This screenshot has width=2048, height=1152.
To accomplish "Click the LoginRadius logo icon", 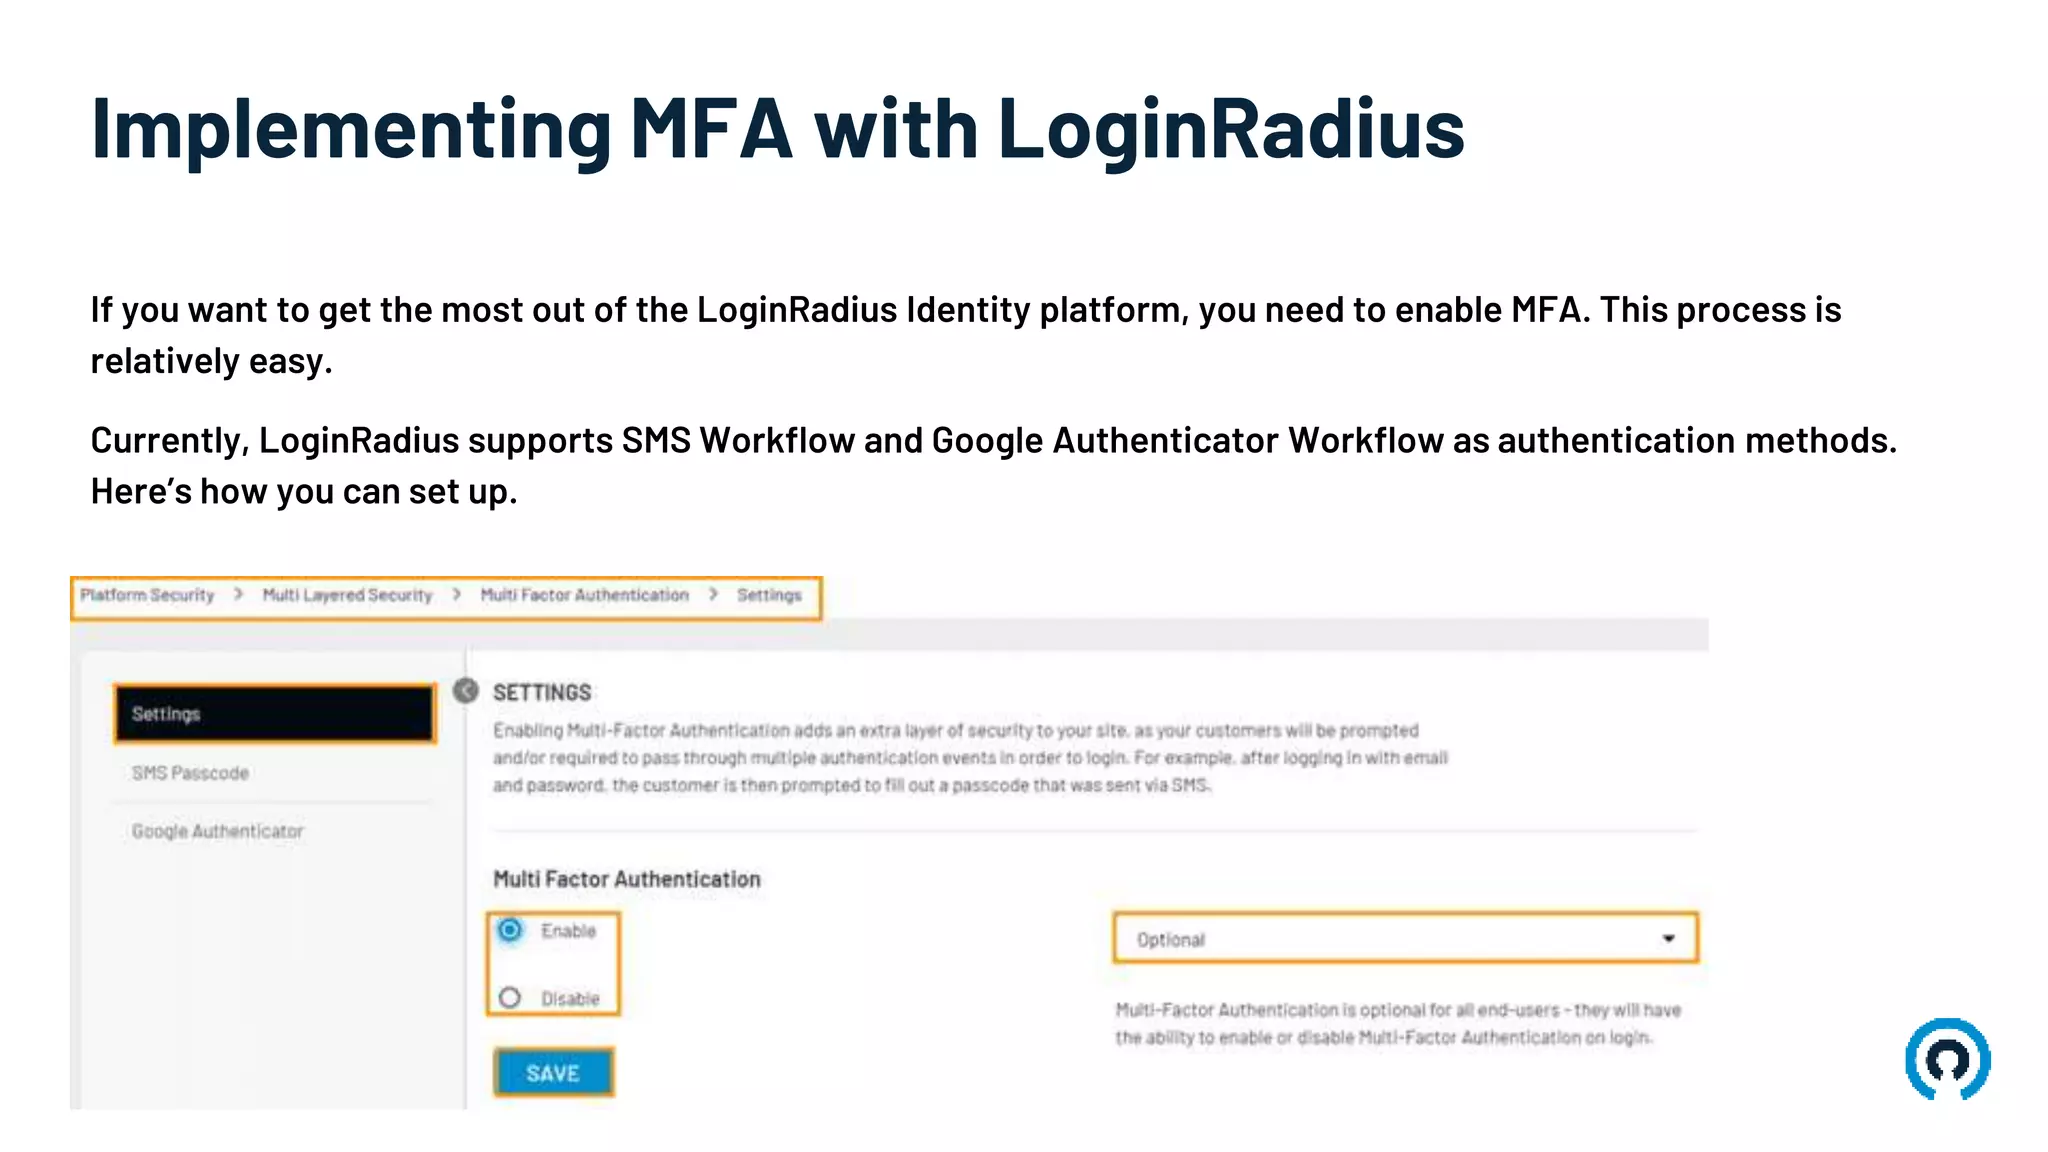I will 1947,1059.
